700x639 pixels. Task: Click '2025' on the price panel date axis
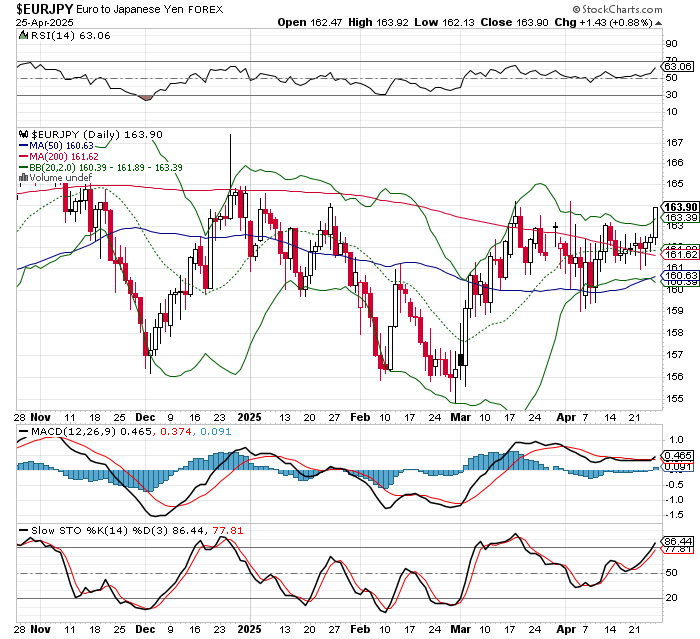(249, 418)
